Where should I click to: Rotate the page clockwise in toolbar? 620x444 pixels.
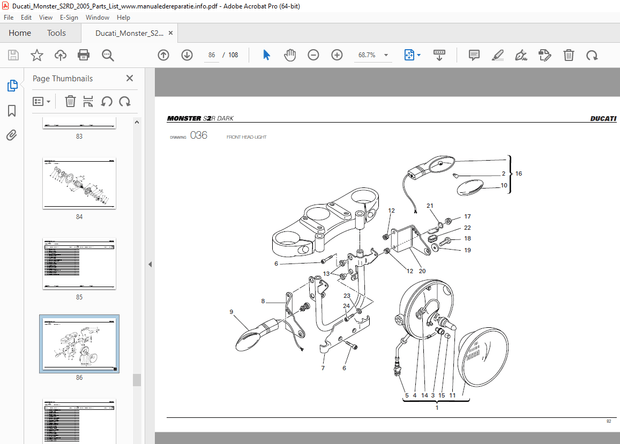[592, 55]
